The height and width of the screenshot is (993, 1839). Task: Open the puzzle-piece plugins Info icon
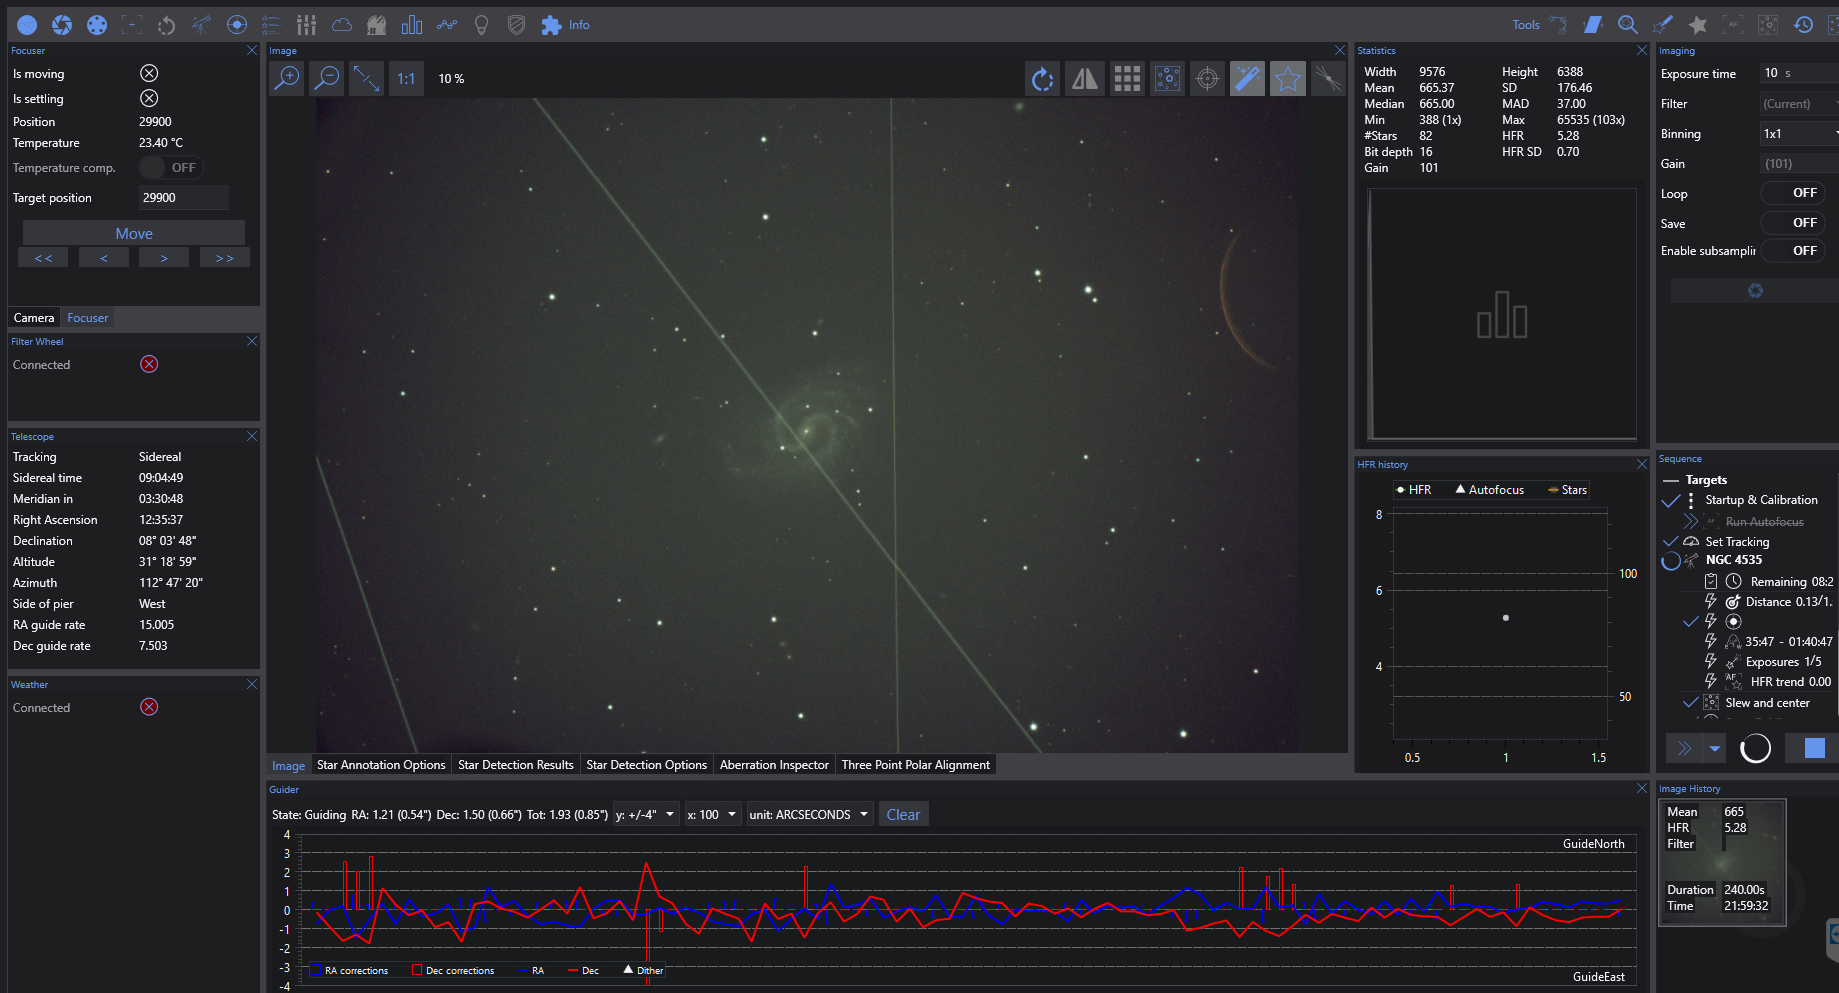point(551,25)
